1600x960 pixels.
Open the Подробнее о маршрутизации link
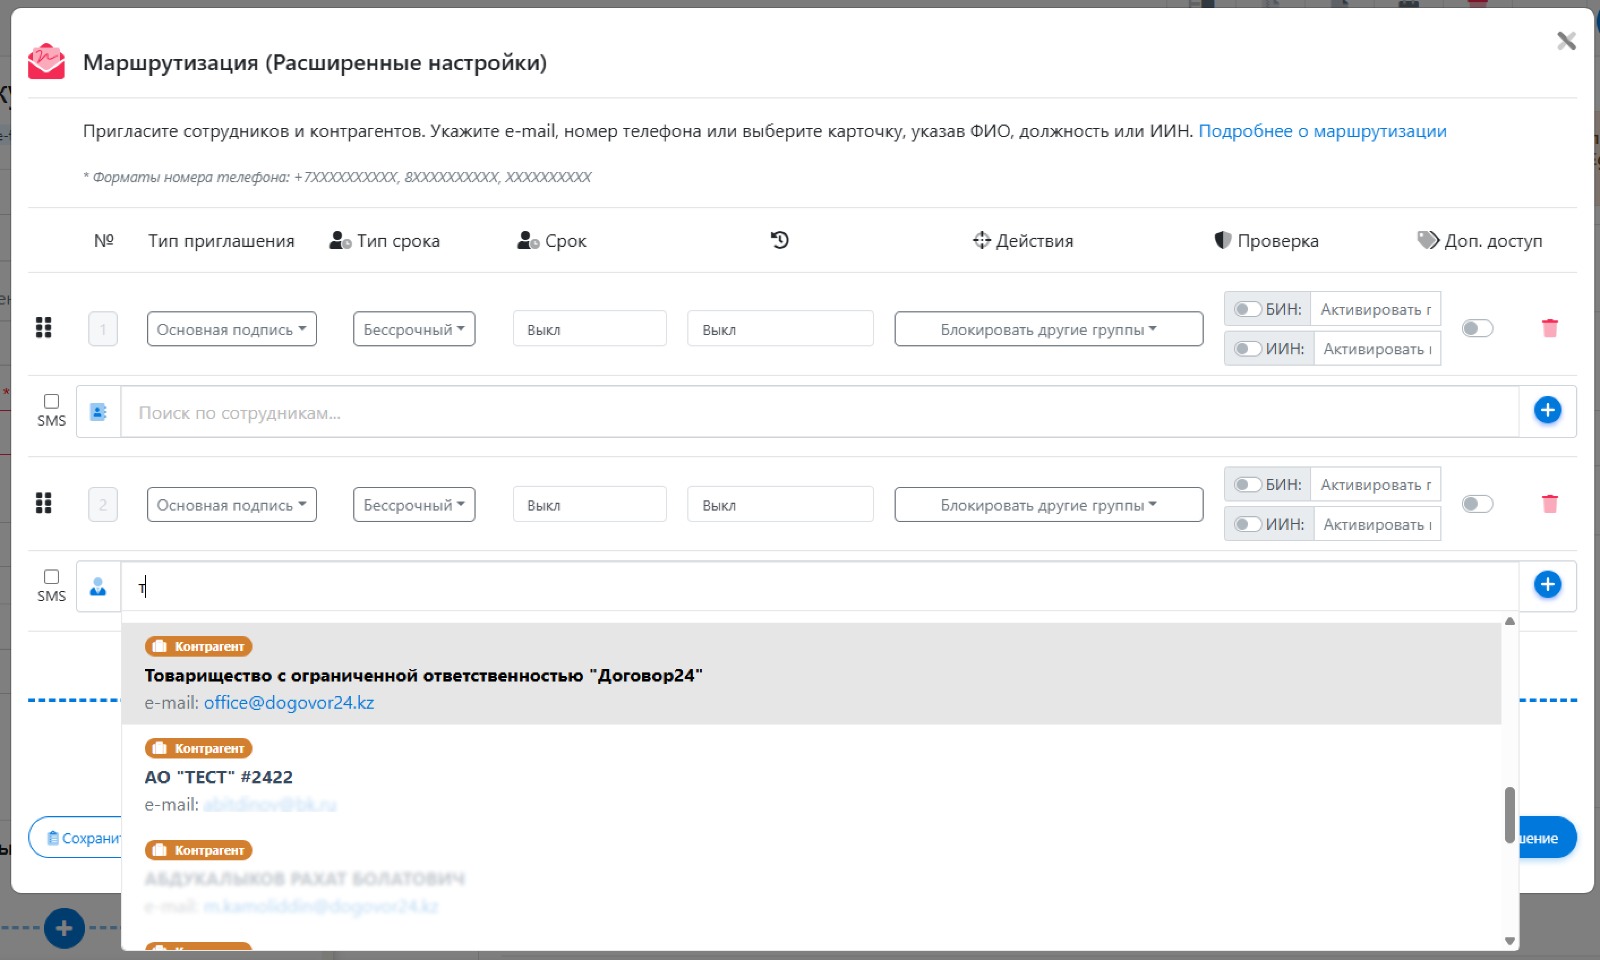point(1322,131)
